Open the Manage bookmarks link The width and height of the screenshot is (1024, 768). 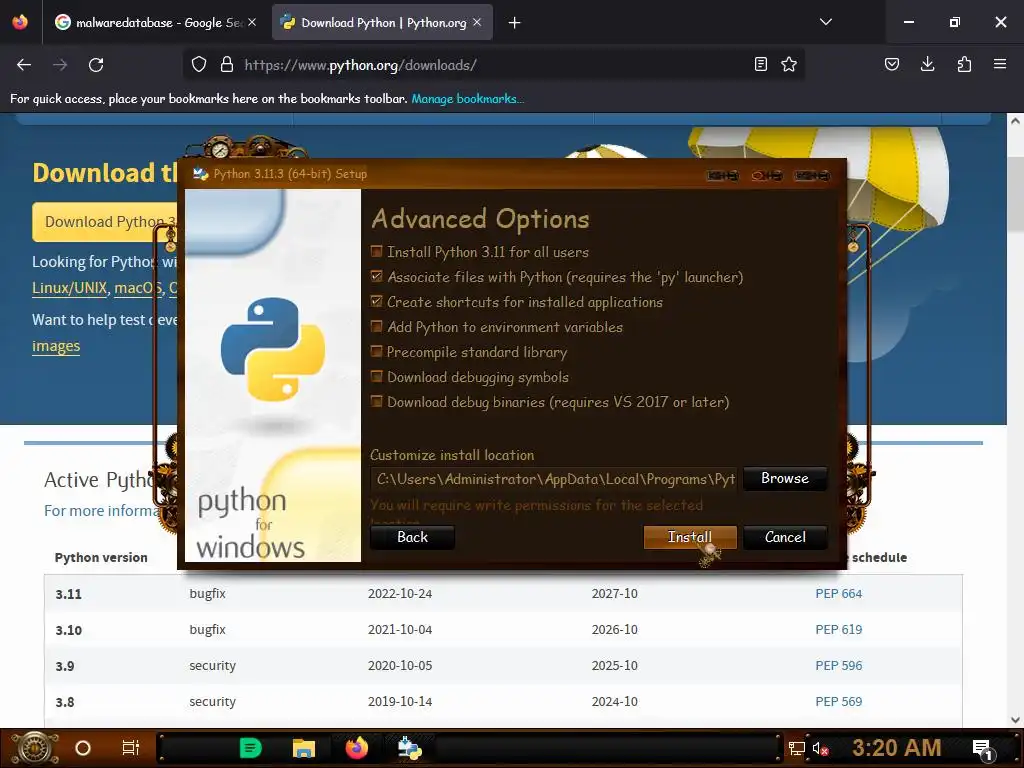[x=468, y=99]
